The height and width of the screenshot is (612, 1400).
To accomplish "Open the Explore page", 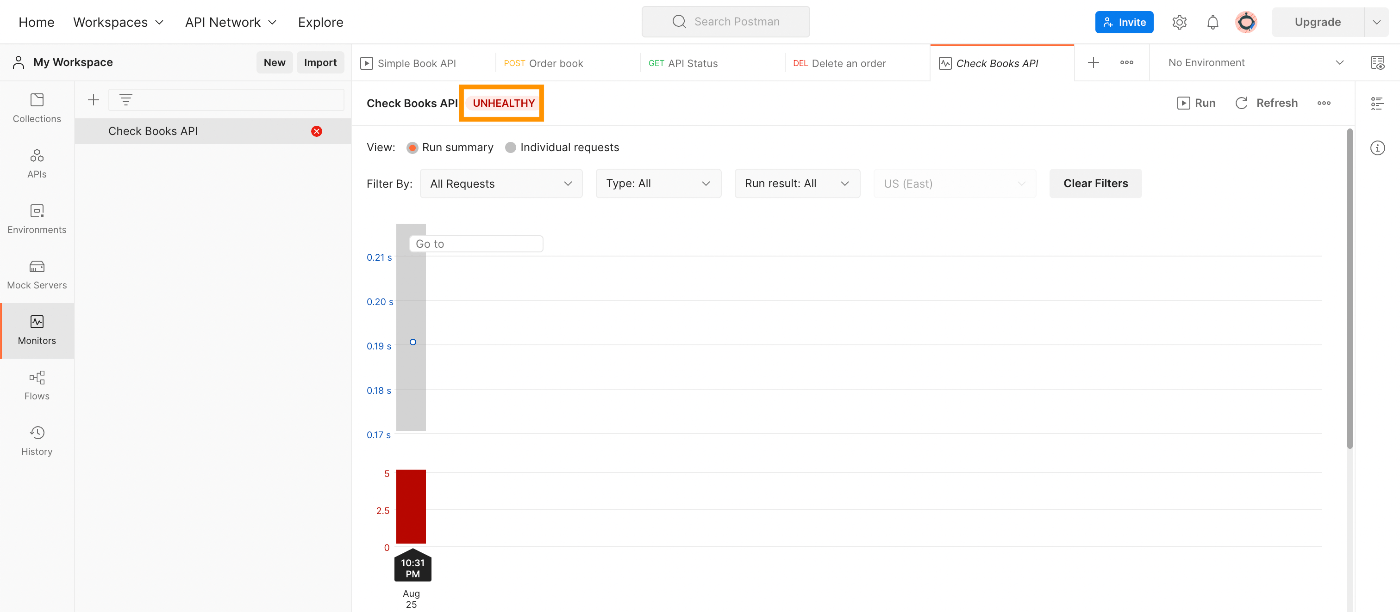I will click(x=320, y=22).
